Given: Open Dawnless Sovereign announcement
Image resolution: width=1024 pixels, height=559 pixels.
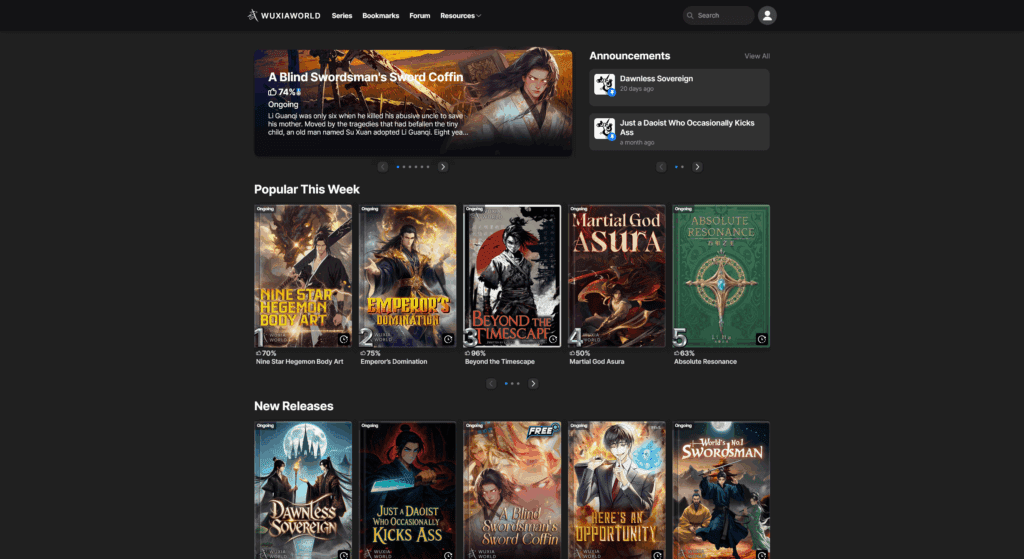Looking at the screenshot, I should (x=679, y=88).
